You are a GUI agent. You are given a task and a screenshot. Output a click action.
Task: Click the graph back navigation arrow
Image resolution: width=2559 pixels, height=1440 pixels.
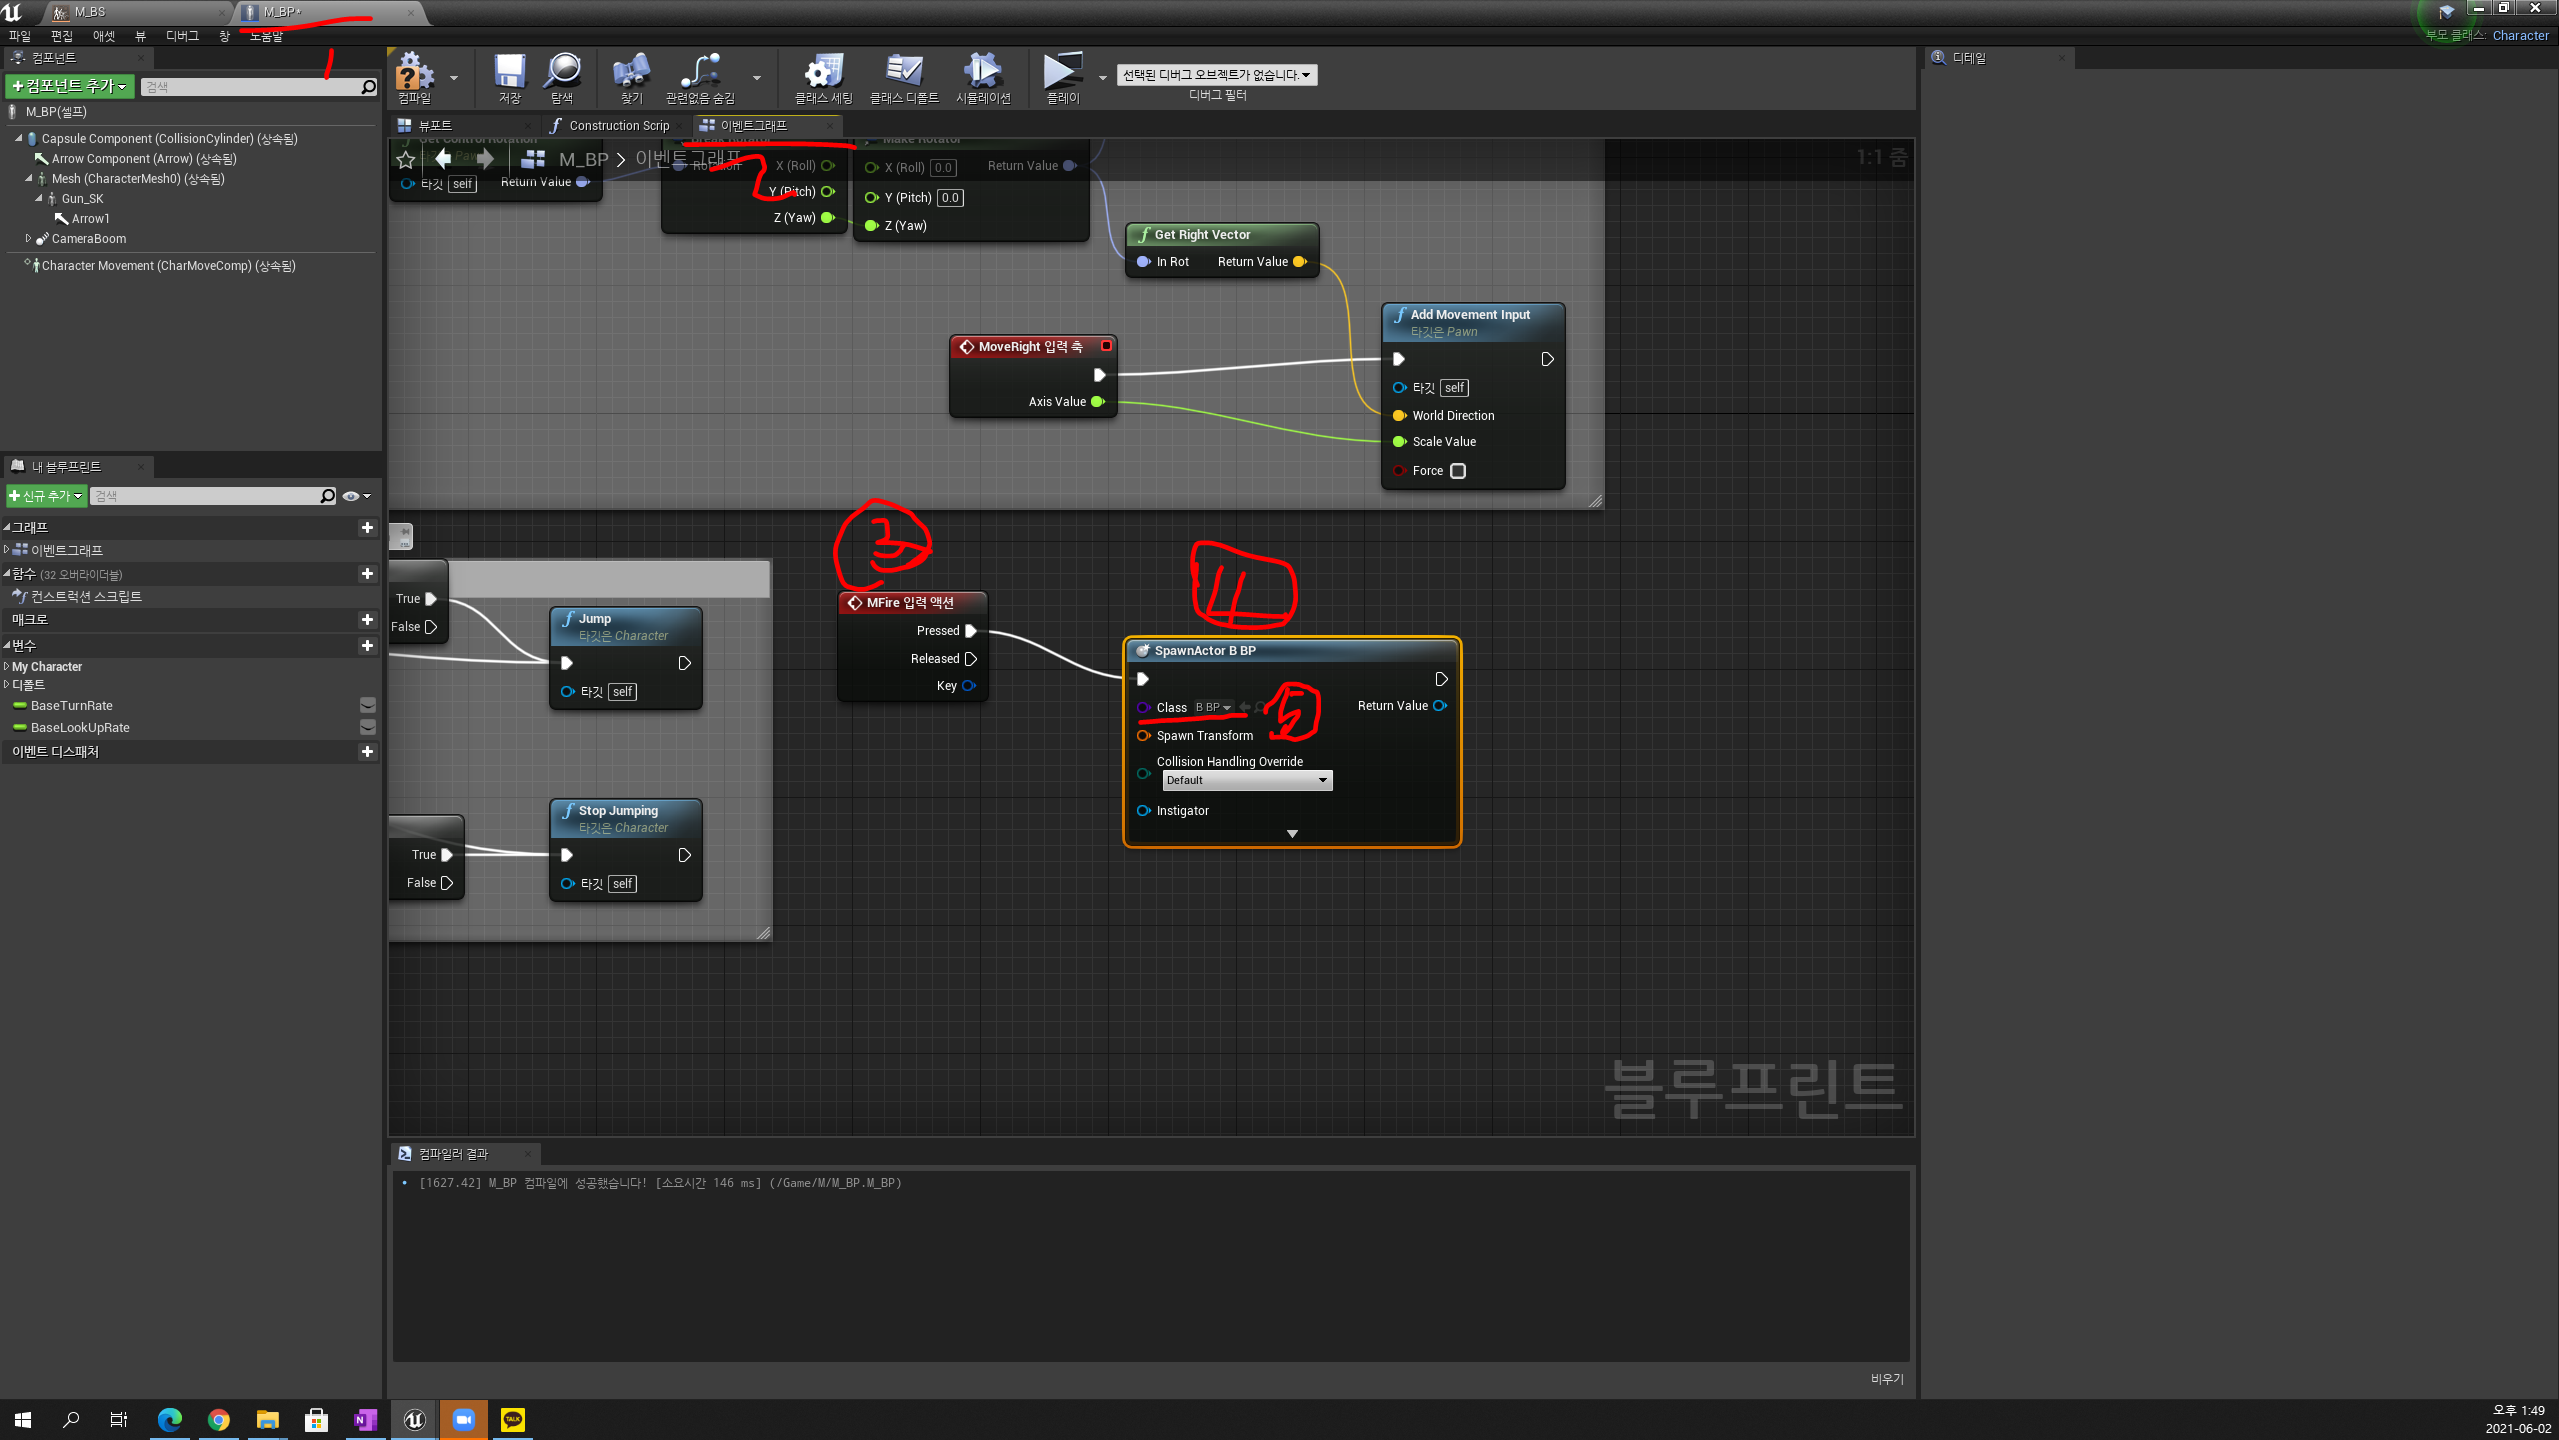(x=444, y=158)
